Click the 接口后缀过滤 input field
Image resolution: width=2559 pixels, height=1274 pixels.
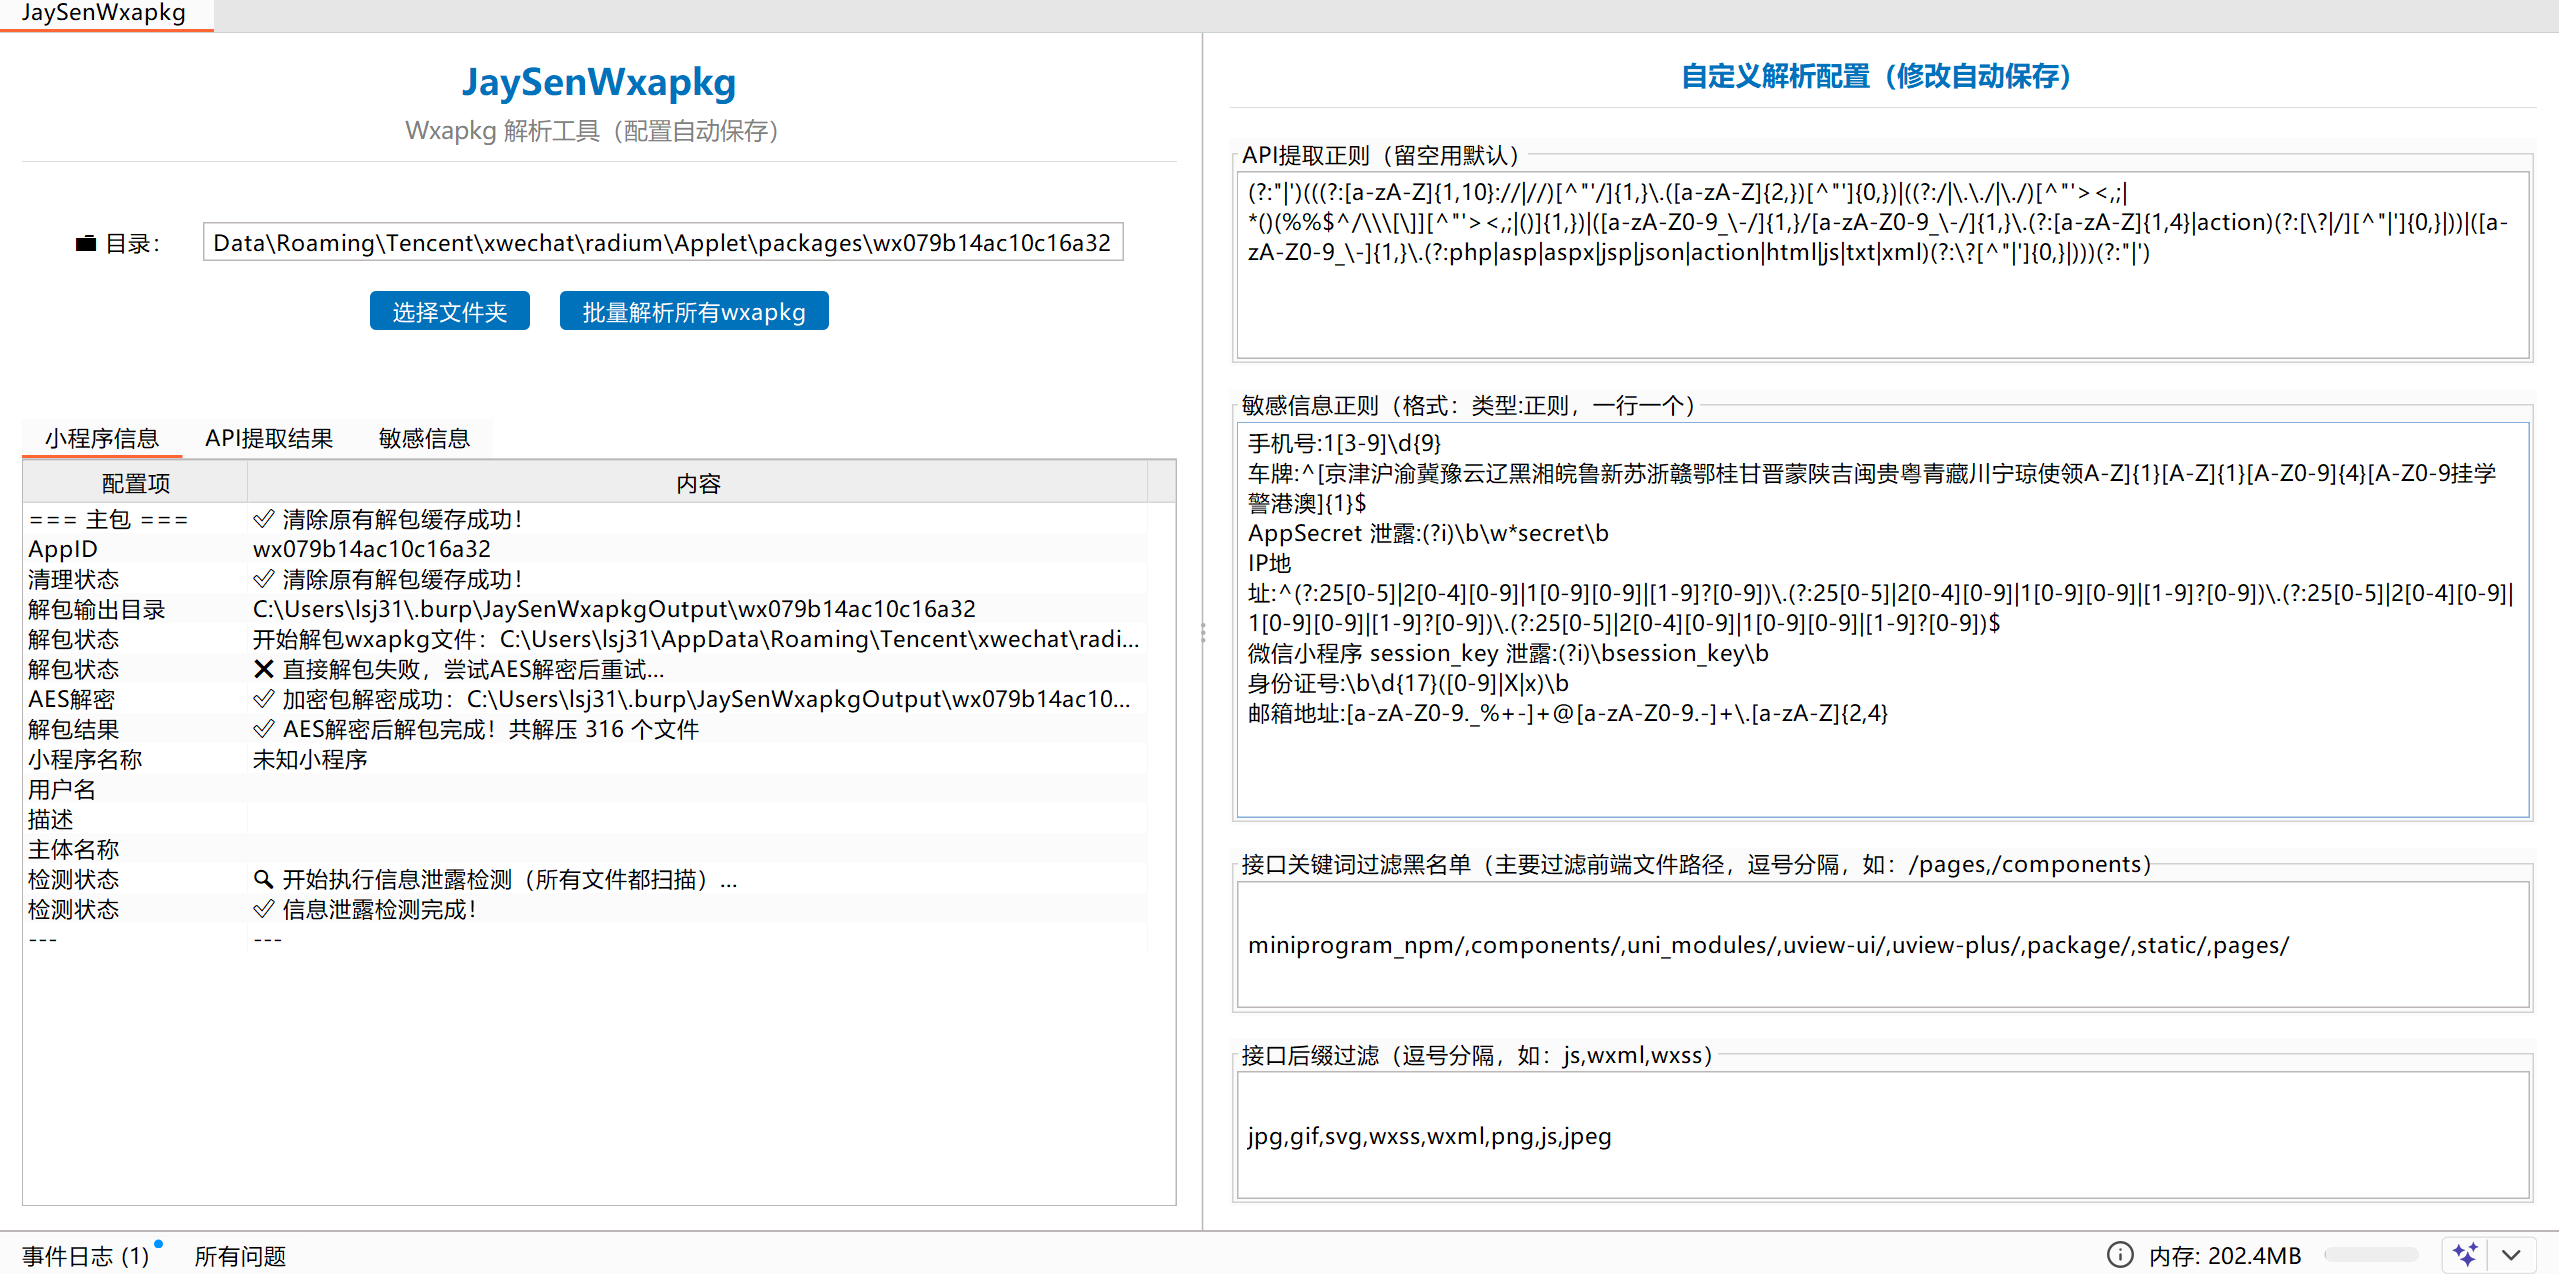(1883, 1135)
